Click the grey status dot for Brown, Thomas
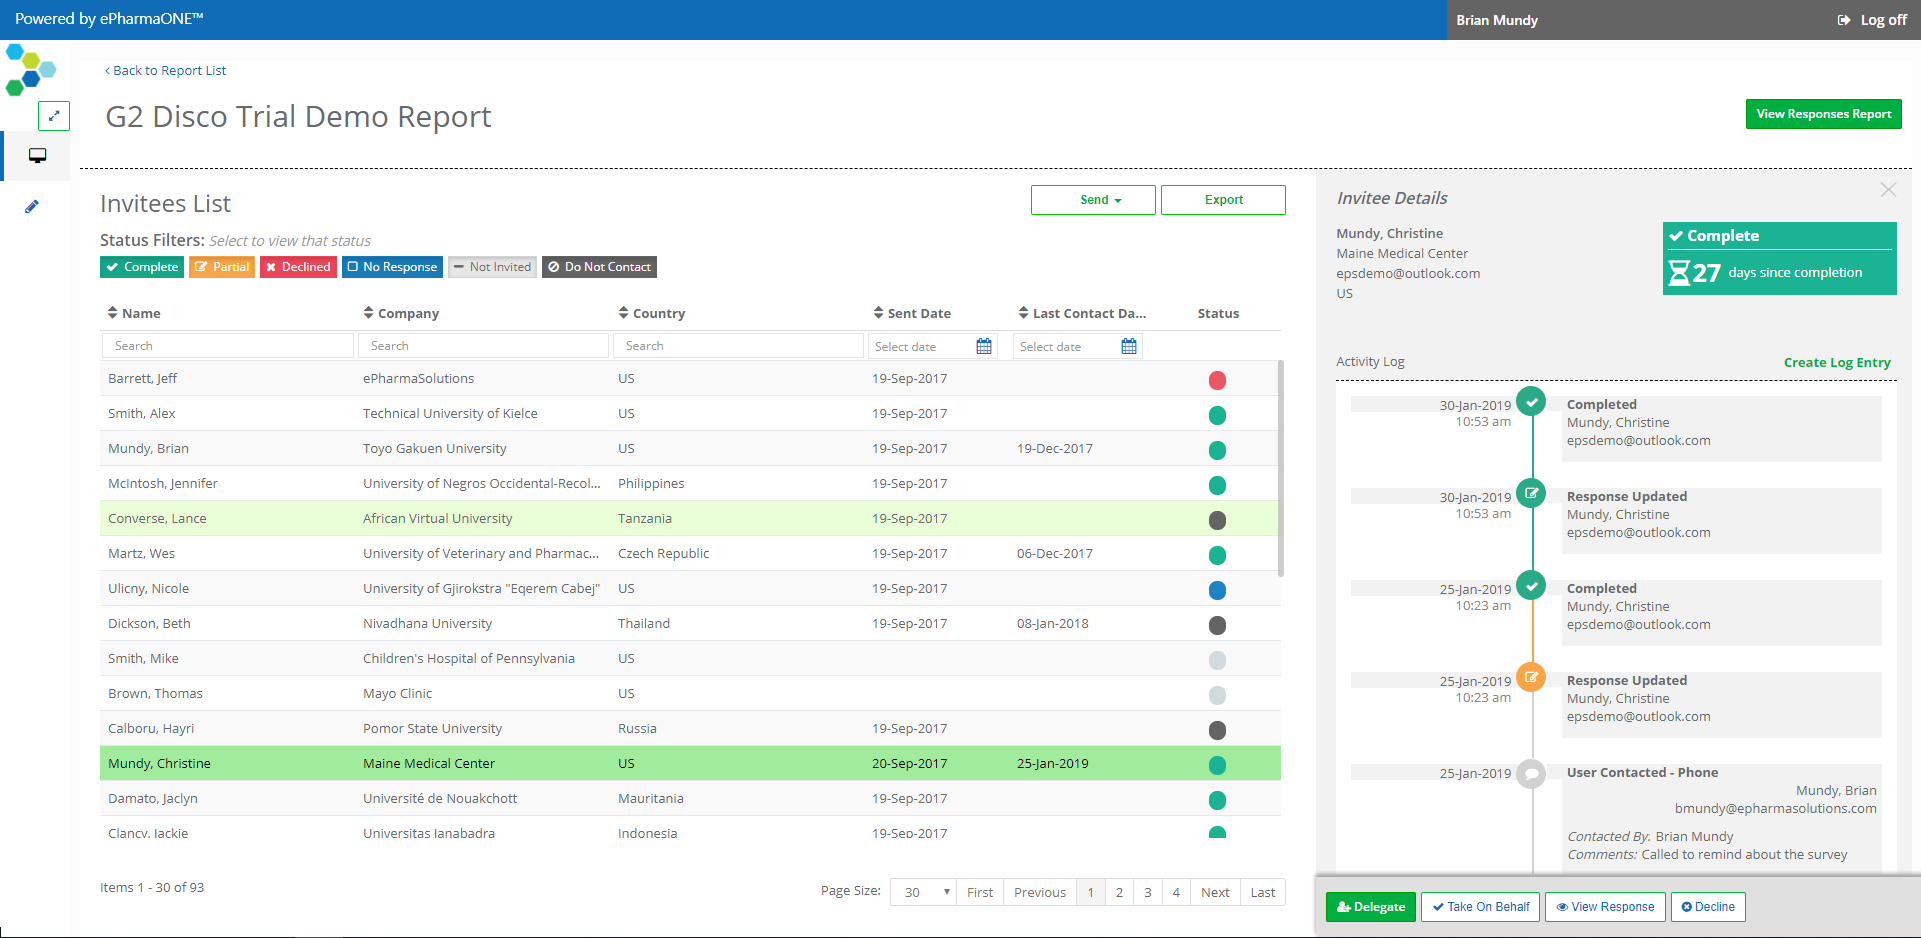Screen dimensions: 1921x938 tap(1217, 695)
